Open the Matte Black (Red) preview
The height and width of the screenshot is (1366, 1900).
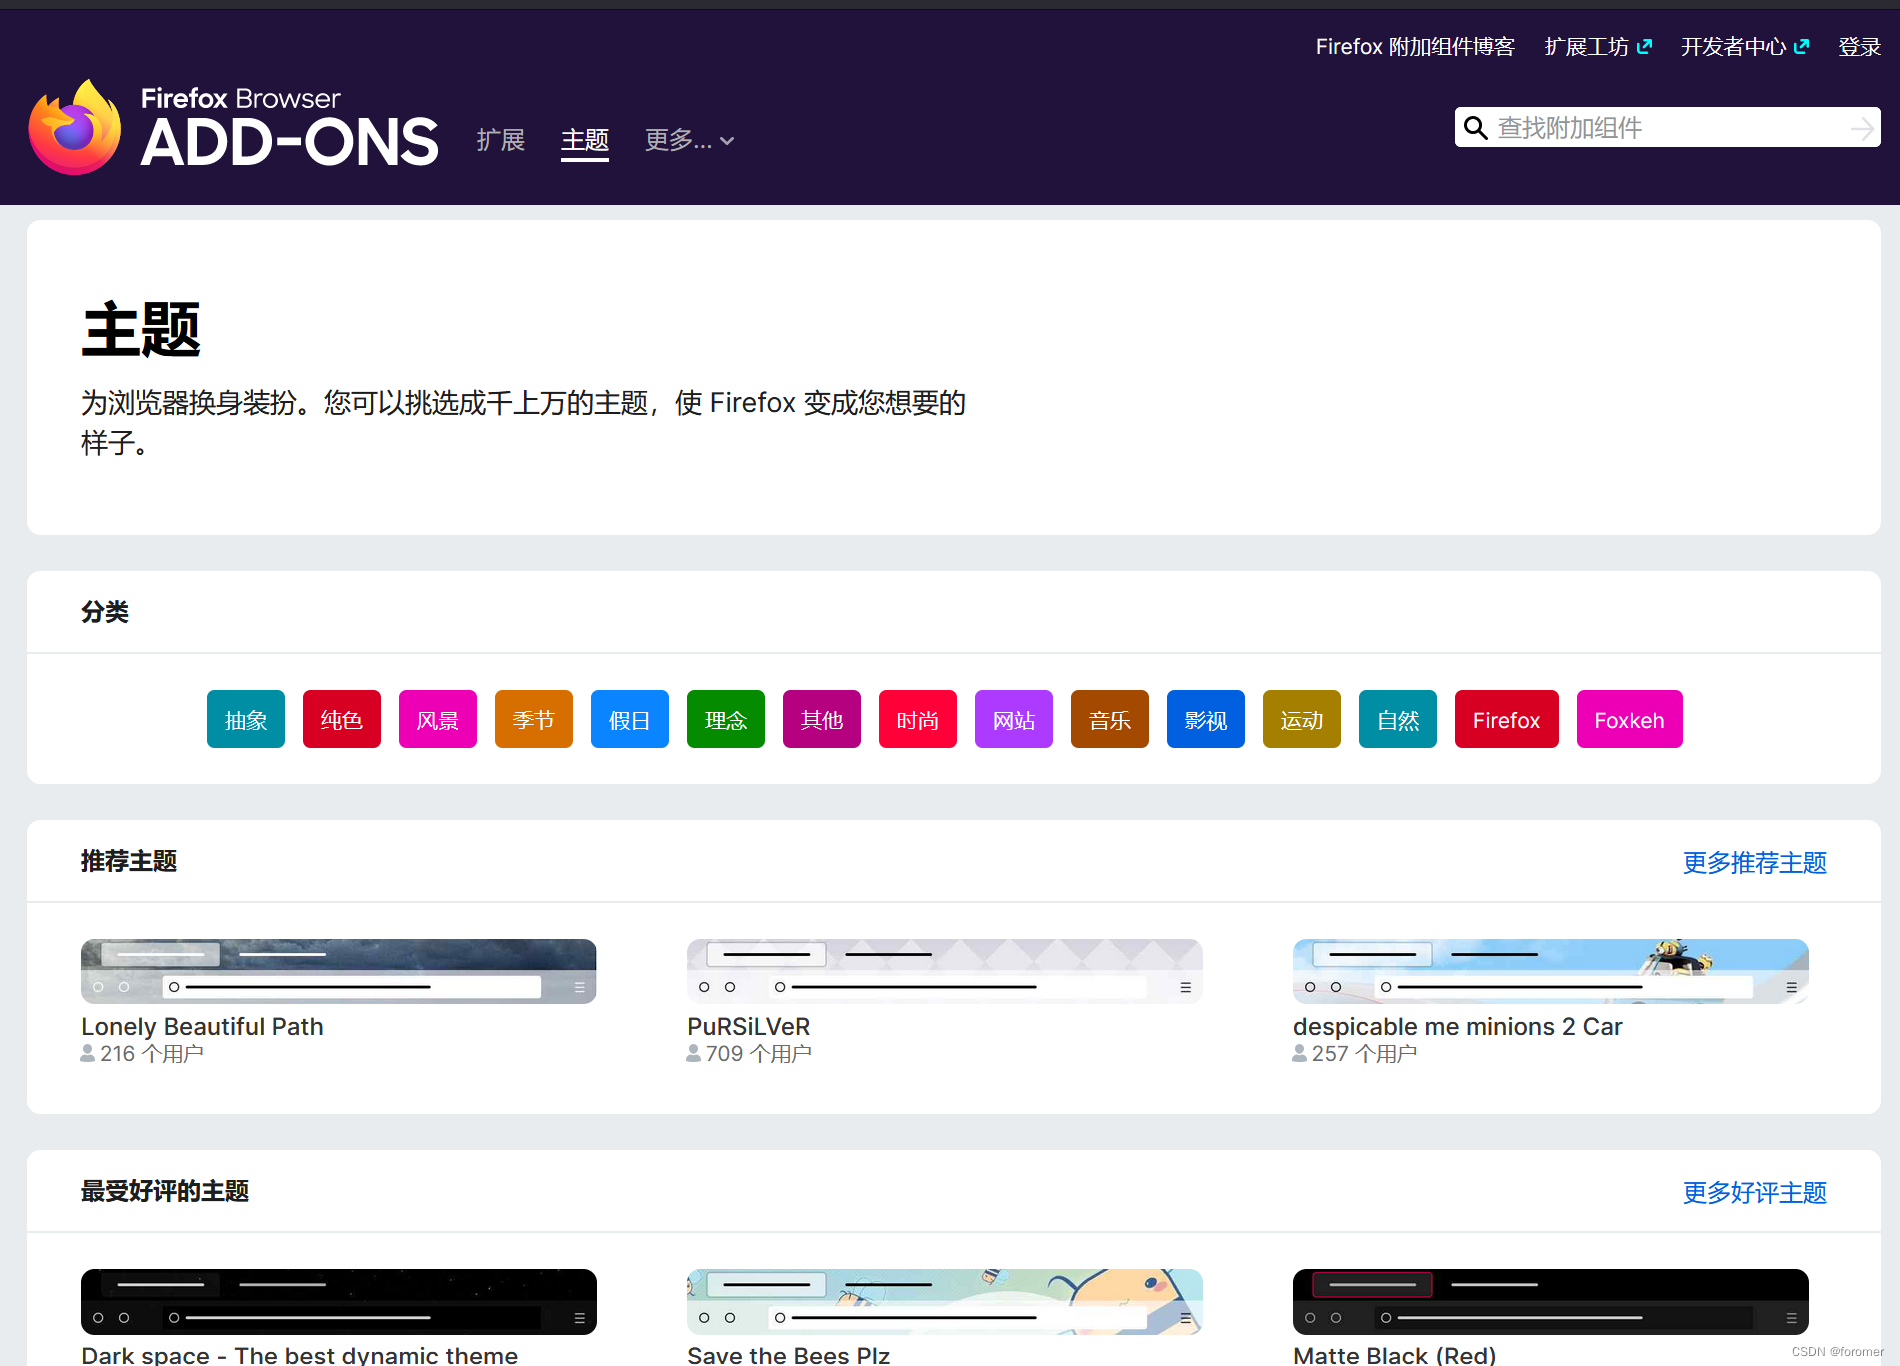click(1551, 1302)
